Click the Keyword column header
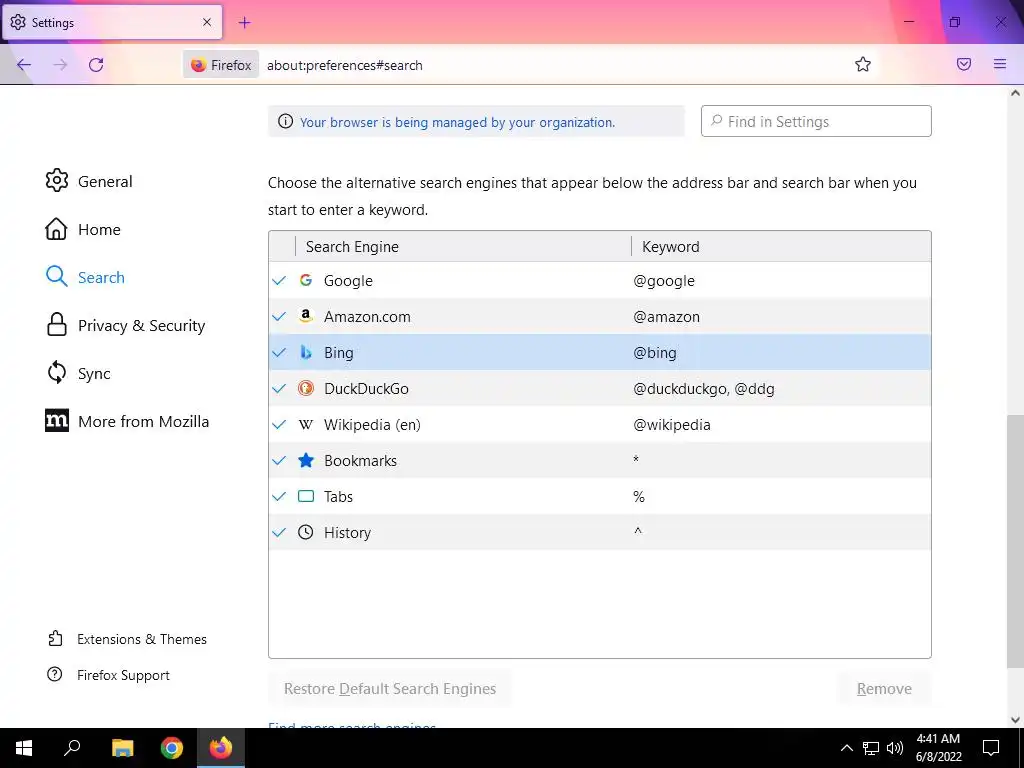1024x768 pixels. coord(781,246)
